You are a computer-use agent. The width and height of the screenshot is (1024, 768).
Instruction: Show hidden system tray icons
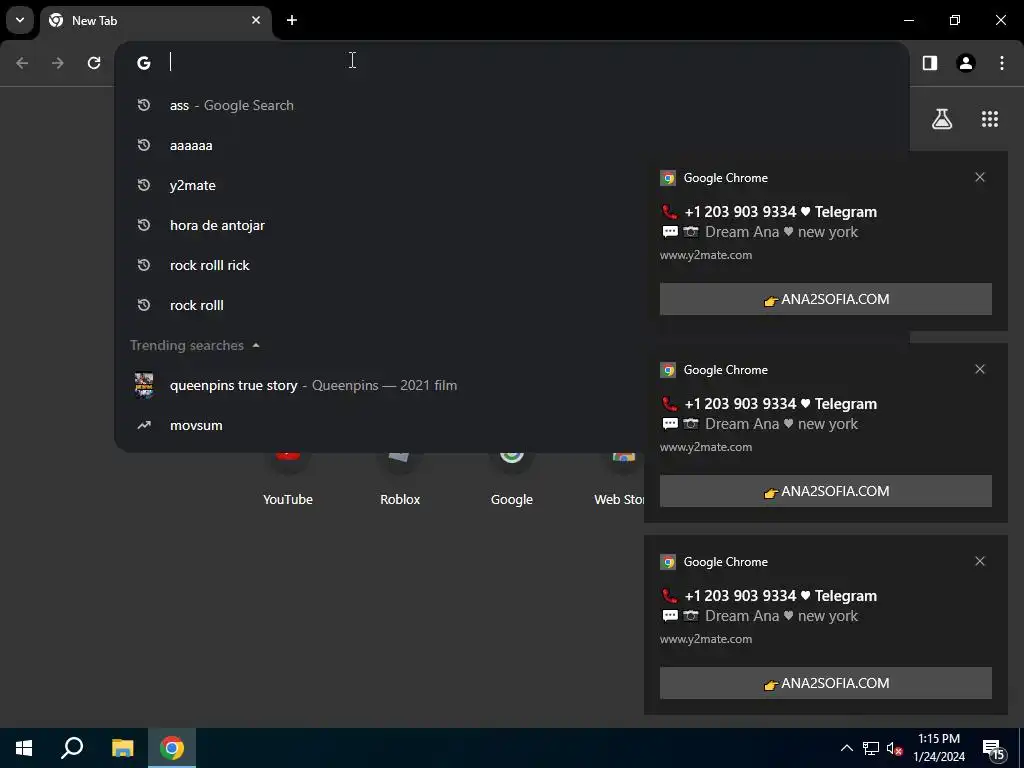(x=846, y=748)
